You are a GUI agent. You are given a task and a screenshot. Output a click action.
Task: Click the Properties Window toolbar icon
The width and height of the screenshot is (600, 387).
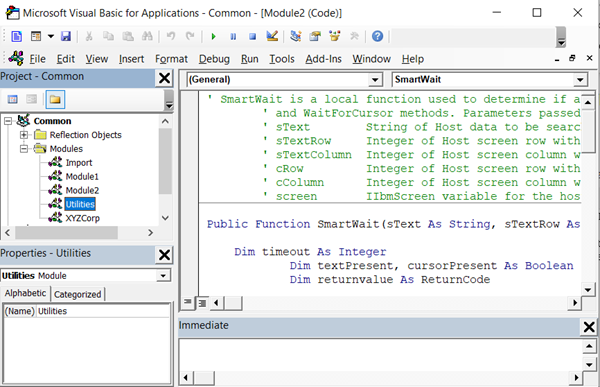click(315, 36)
